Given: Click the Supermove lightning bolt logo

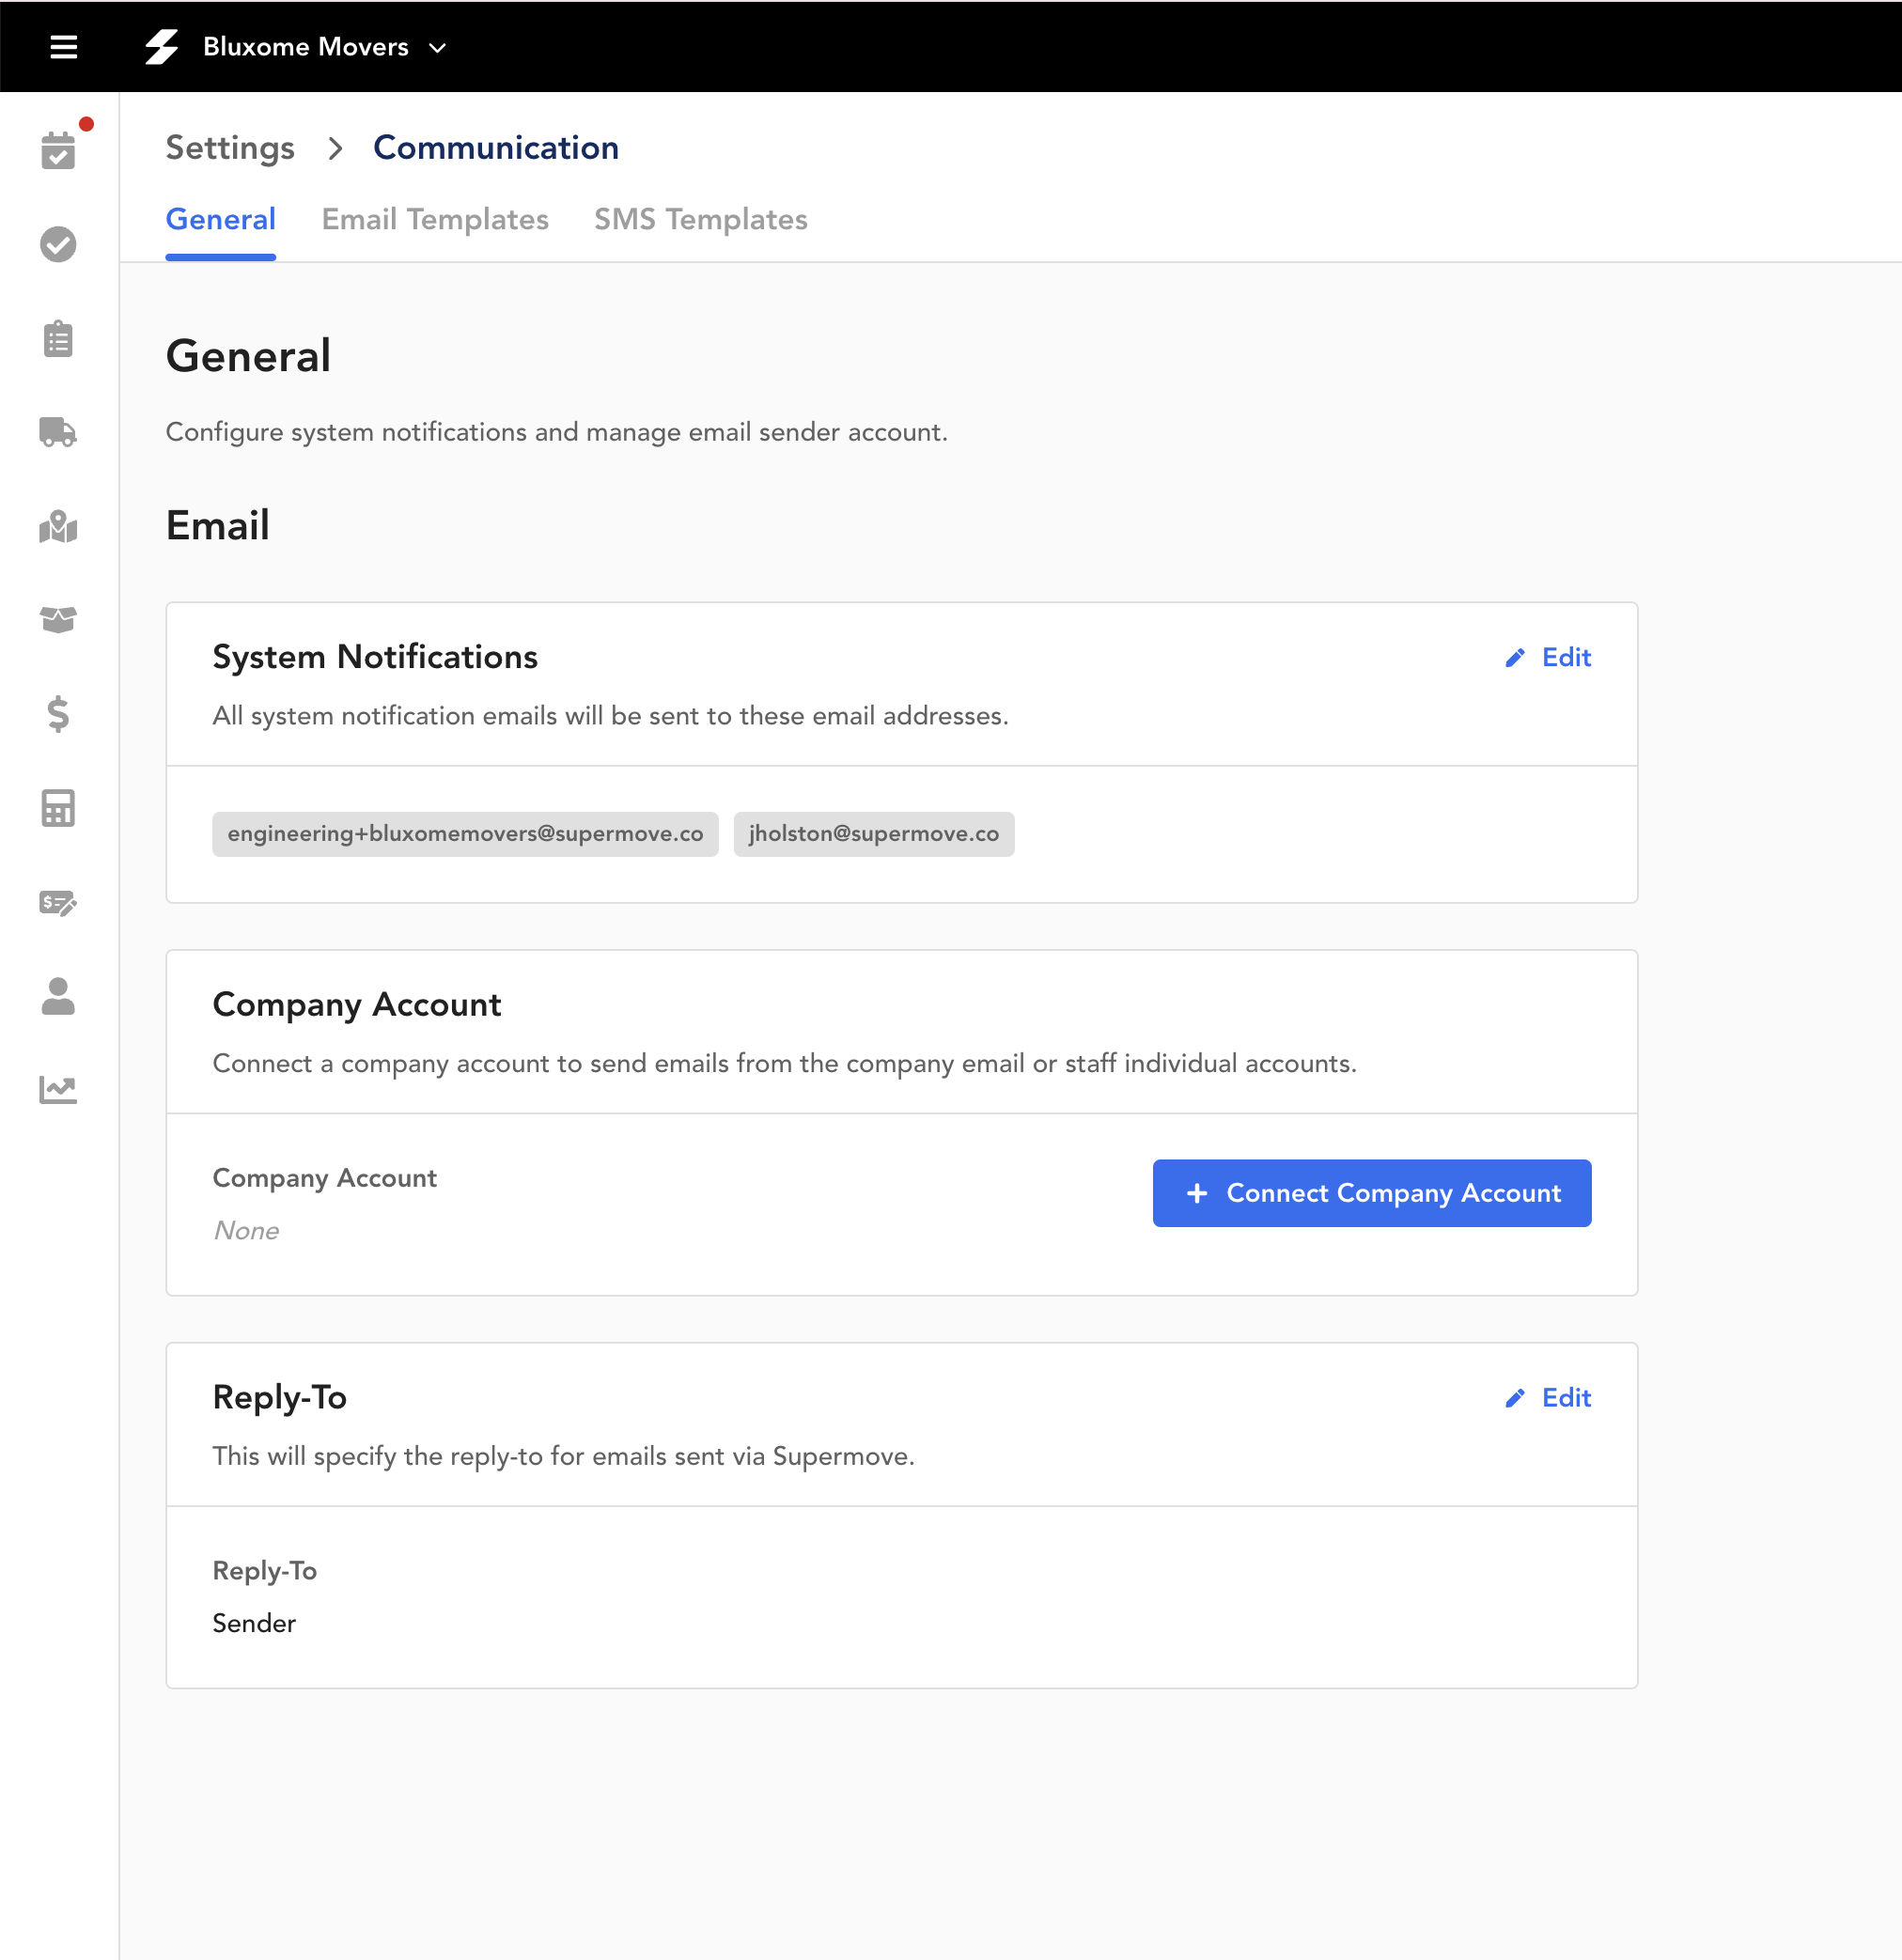Looking at the screenshot, I should (161, 47).
